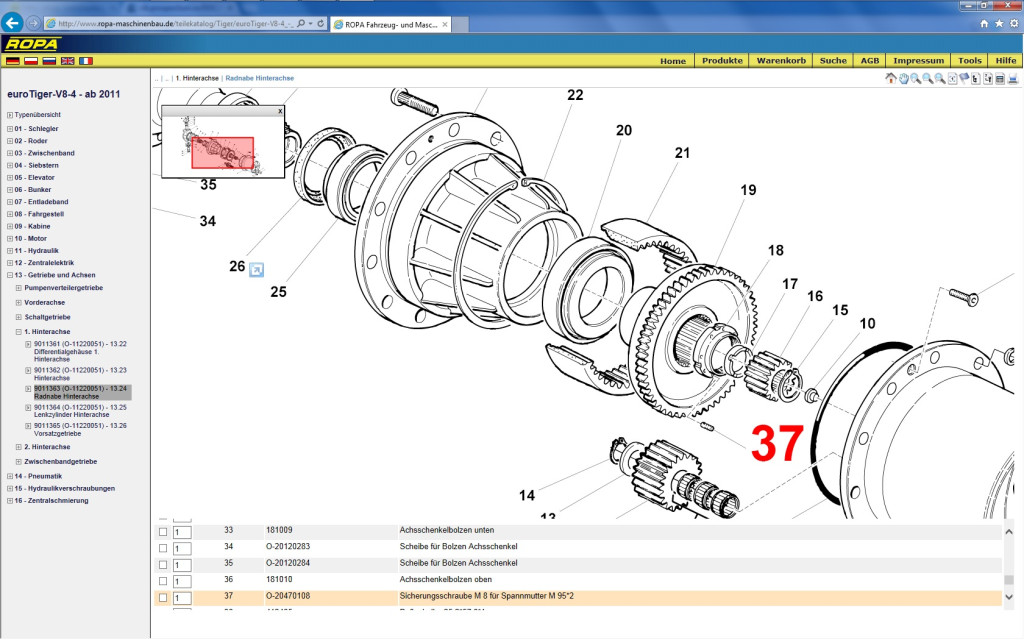The image size is (1024, 640).
Task: Go back with the browser back arrow
Action: pos(12,23)
